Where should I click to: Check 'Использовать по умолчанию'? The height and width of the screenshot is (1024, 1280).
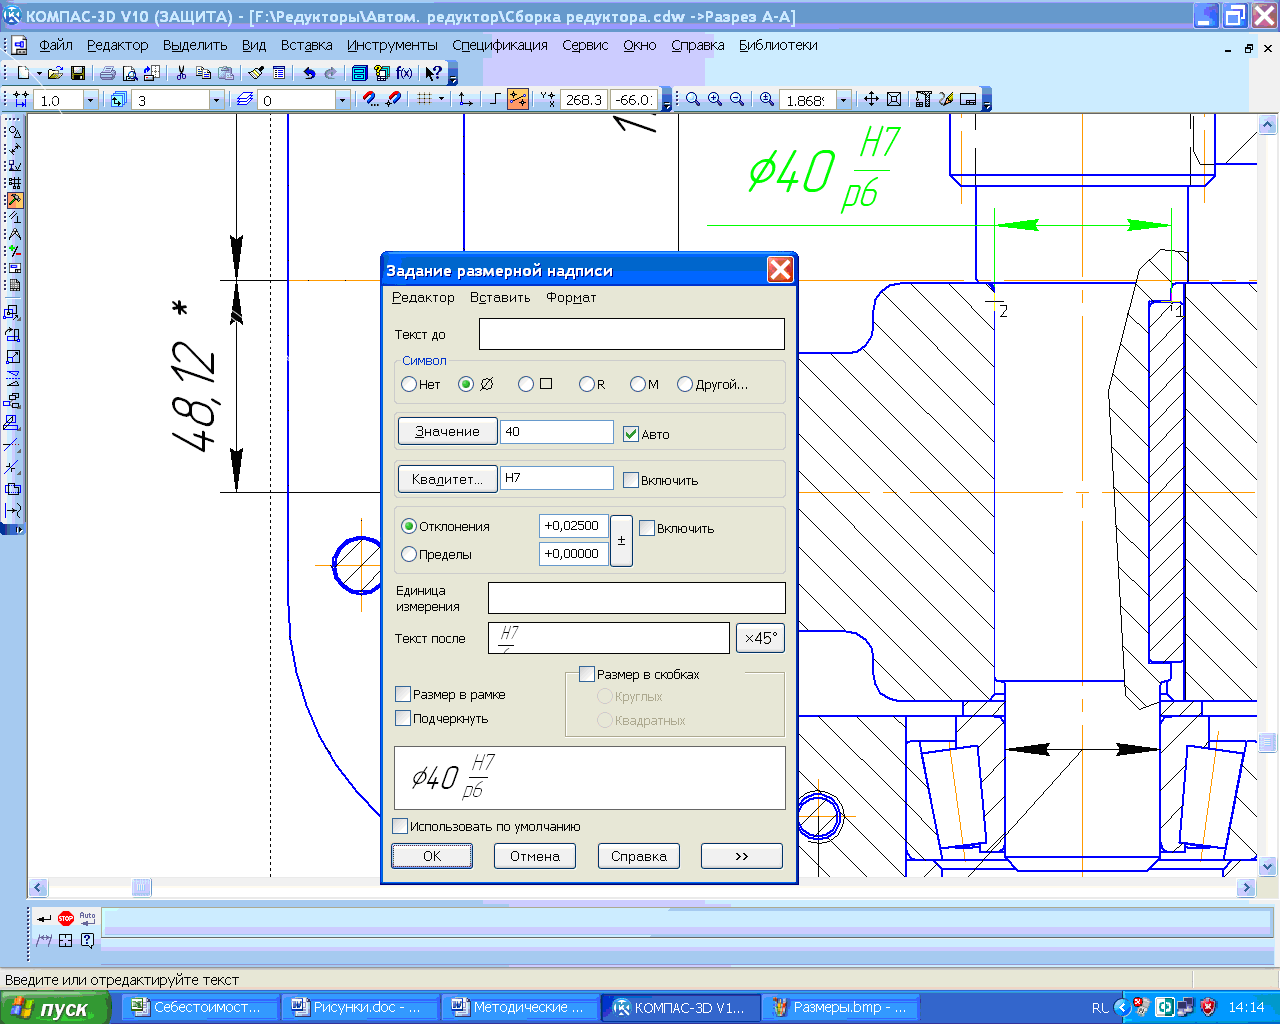click(x=400, y=826)
